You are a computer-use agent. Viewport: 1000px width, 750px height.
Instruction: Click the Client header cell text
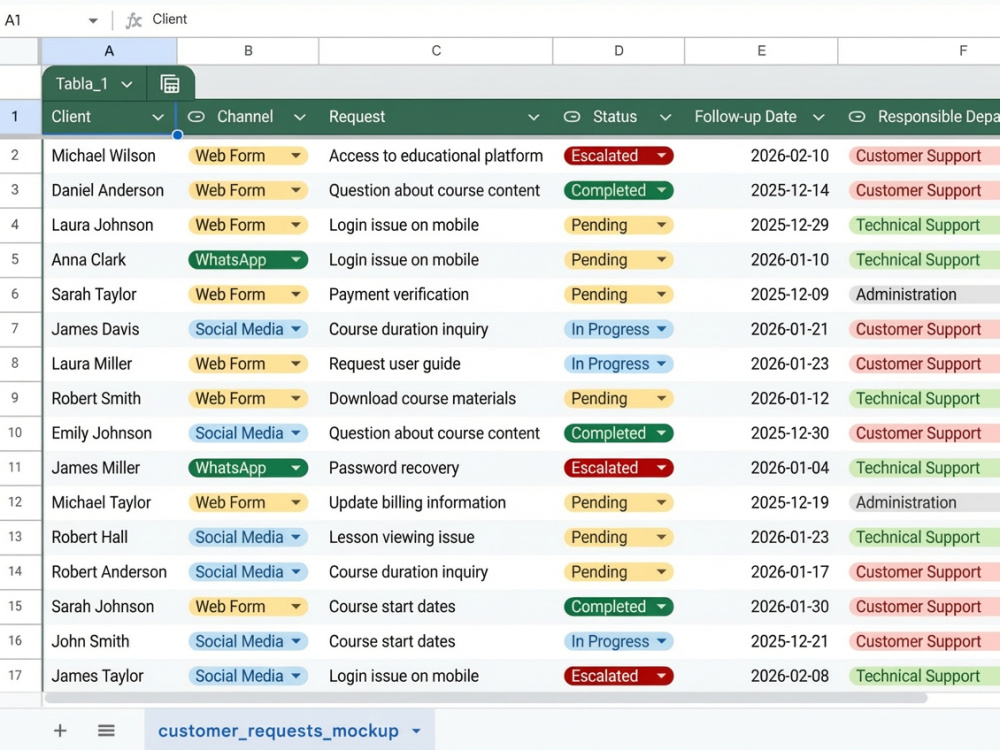(71, 117)
